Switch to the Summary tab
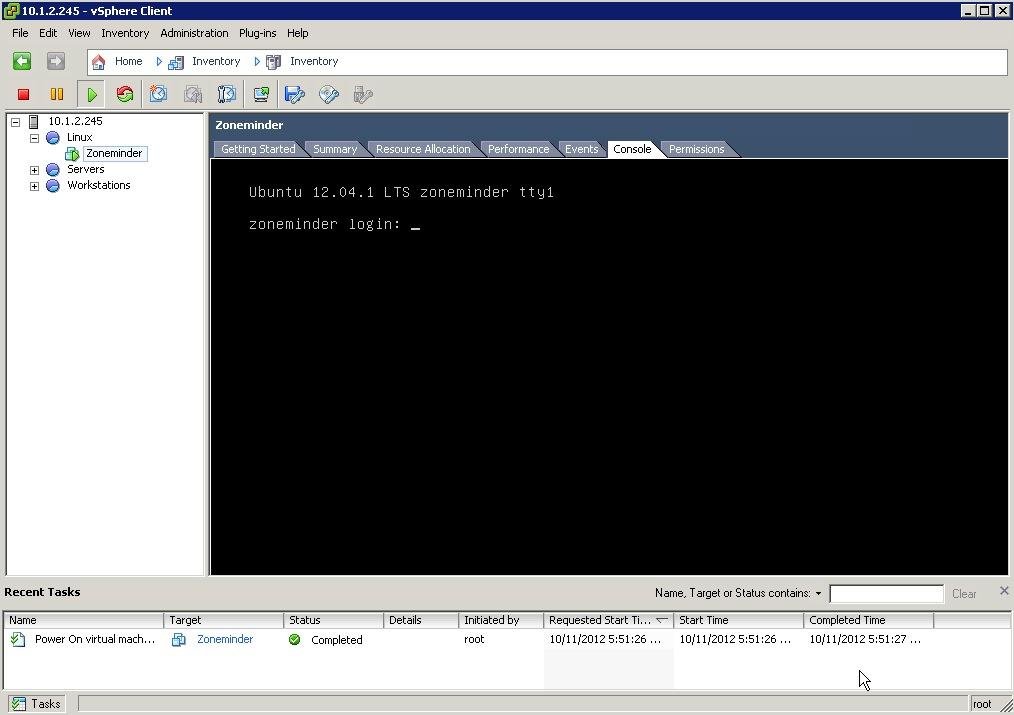 point(335,149)
